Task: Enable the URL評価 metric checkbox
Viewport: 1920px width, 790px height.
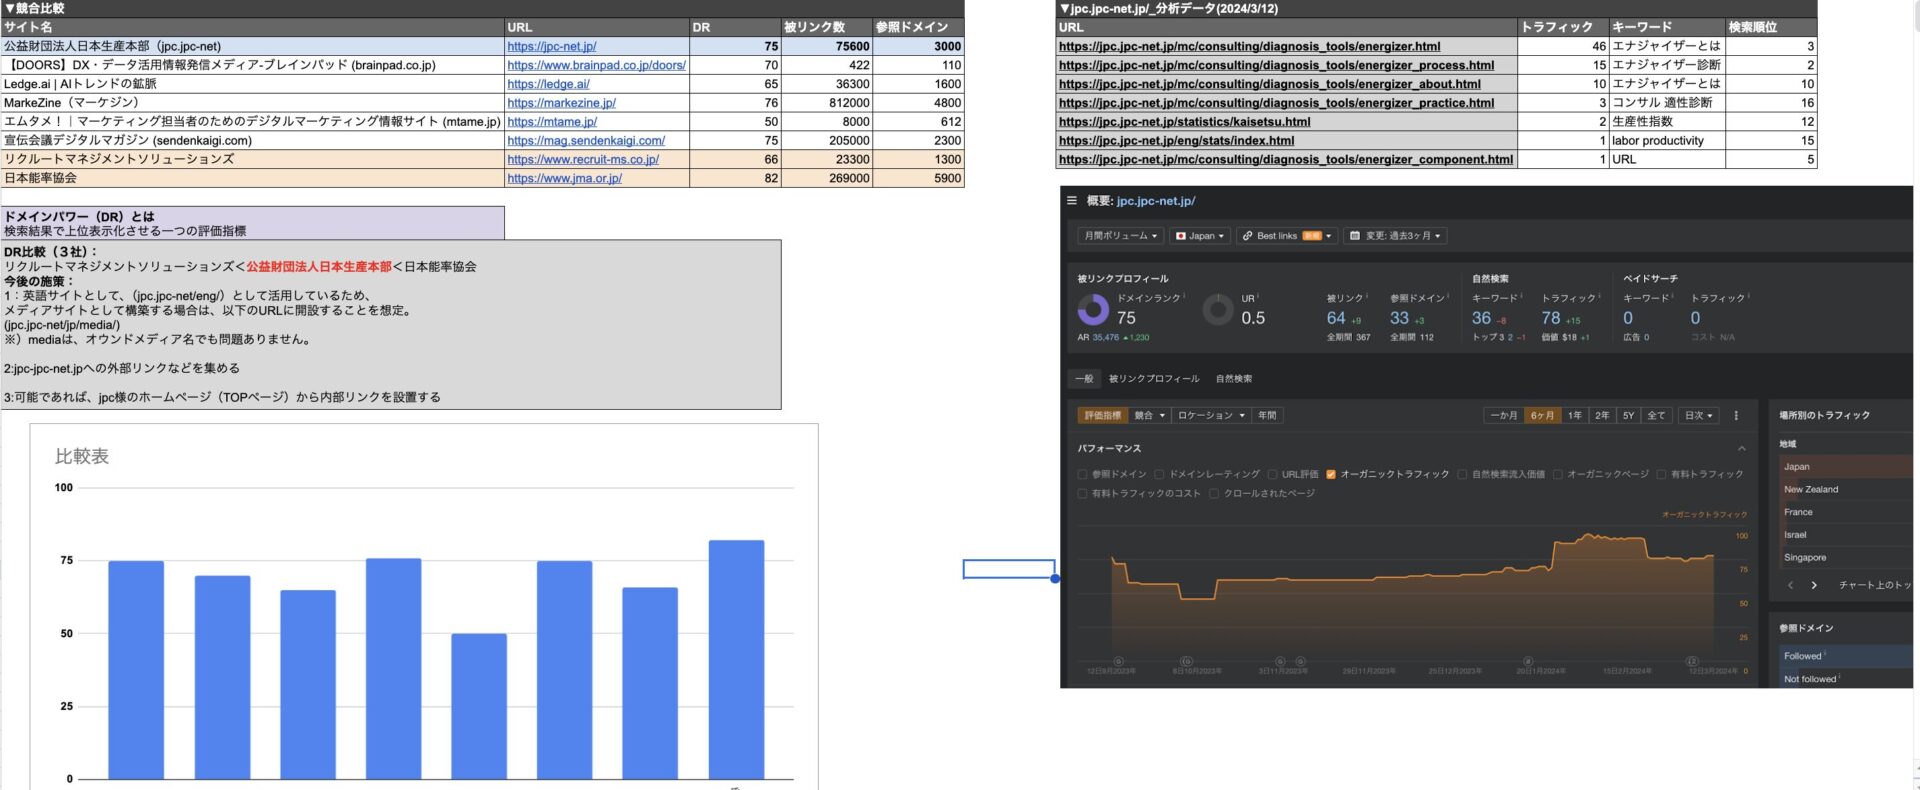Action: click(1272, 474)
